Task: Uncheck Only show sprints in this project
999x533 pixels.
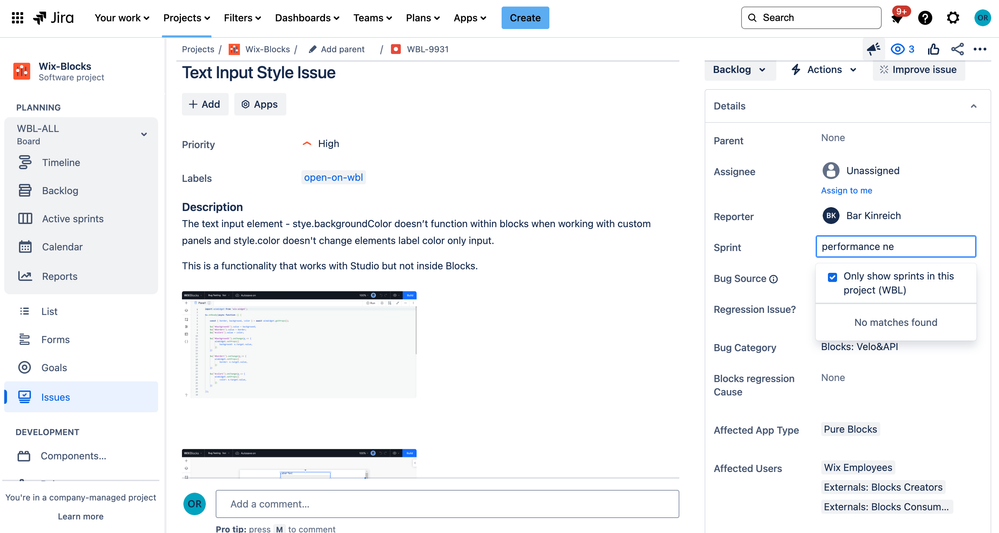Action: point(832,277)
